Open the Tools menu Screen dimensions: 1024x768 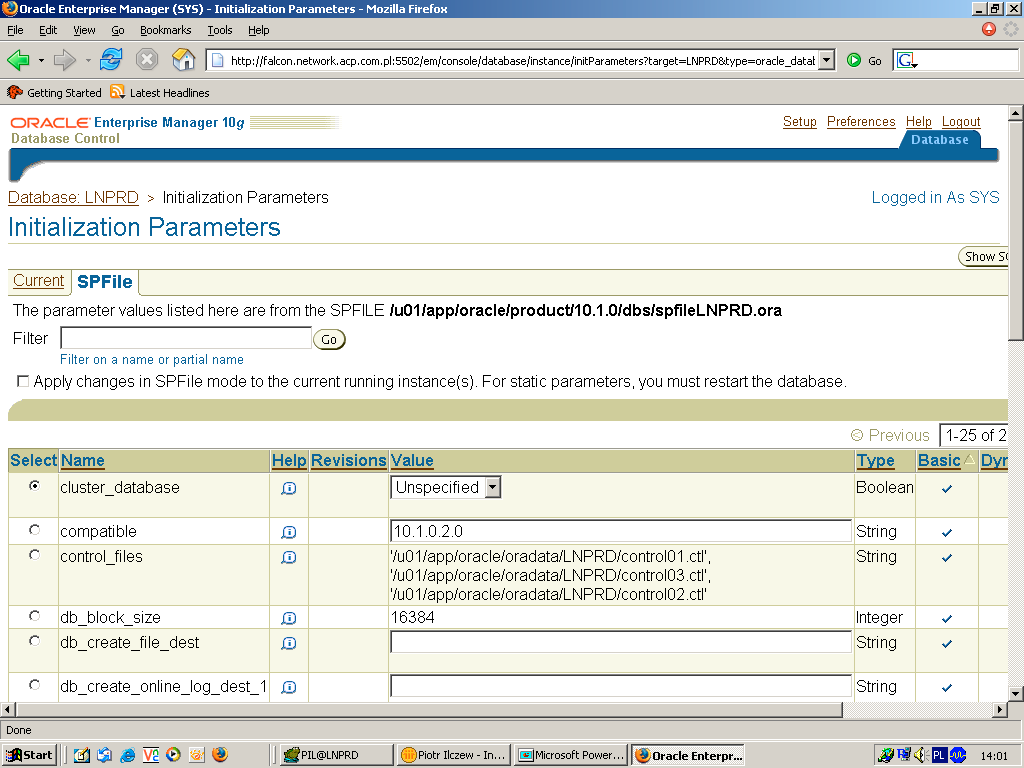coord(219,30)
